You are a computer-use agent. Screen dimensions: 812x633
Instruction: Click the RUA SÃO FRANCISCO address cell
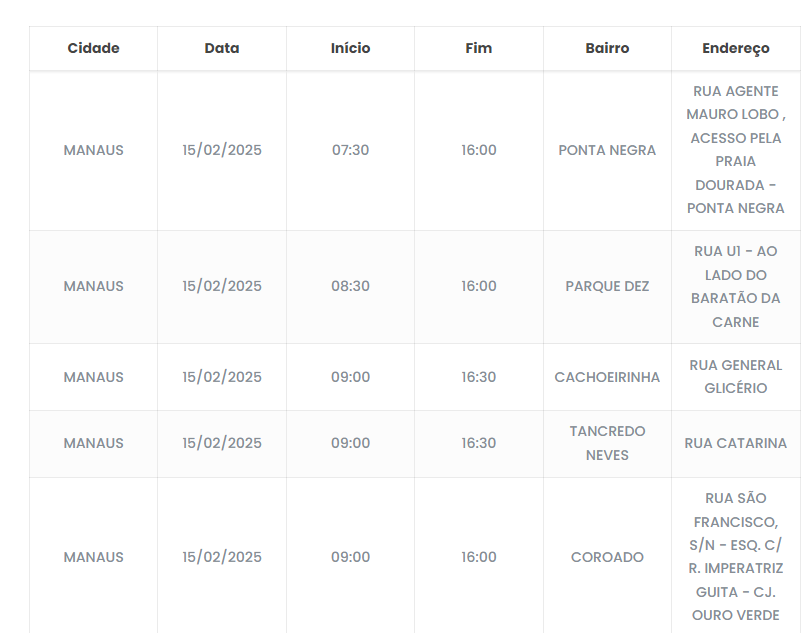736,557
